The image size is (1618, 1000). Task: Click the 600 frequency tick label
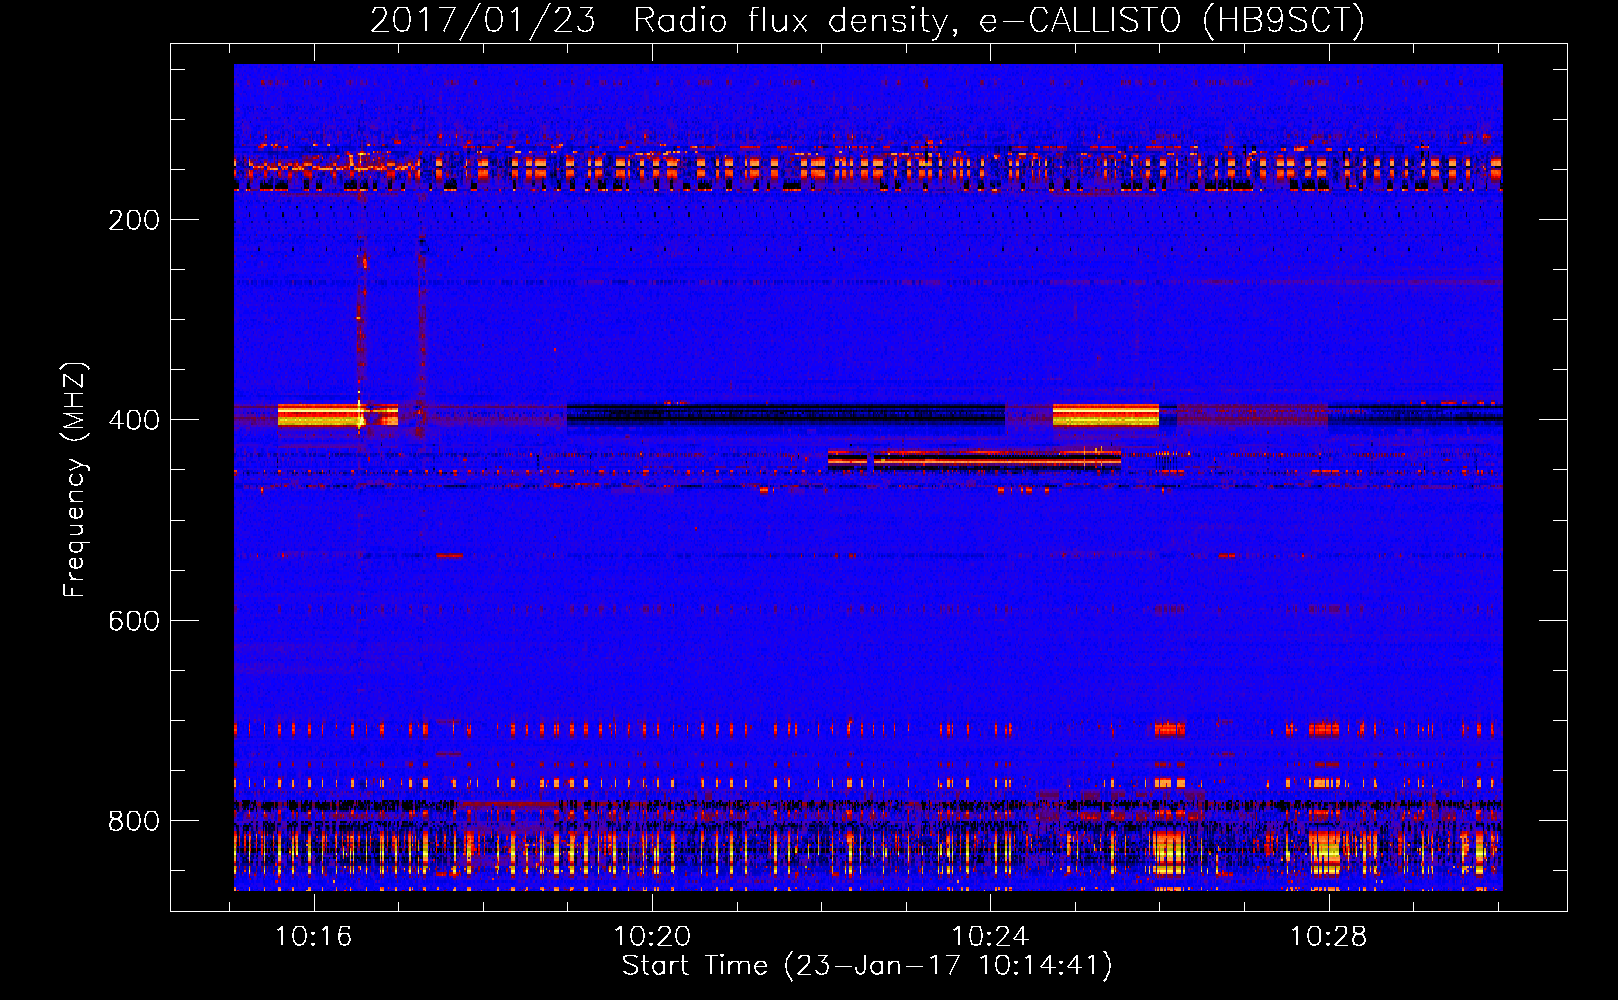tap(134, 621)
